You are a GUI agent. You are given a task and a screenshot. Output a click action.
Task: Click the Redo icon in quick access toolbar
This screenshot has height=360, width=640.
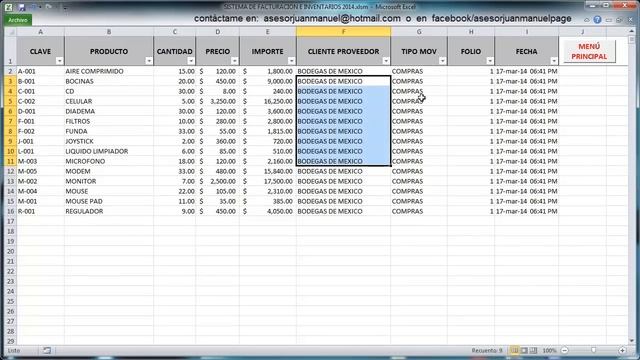tap(48, 7)
